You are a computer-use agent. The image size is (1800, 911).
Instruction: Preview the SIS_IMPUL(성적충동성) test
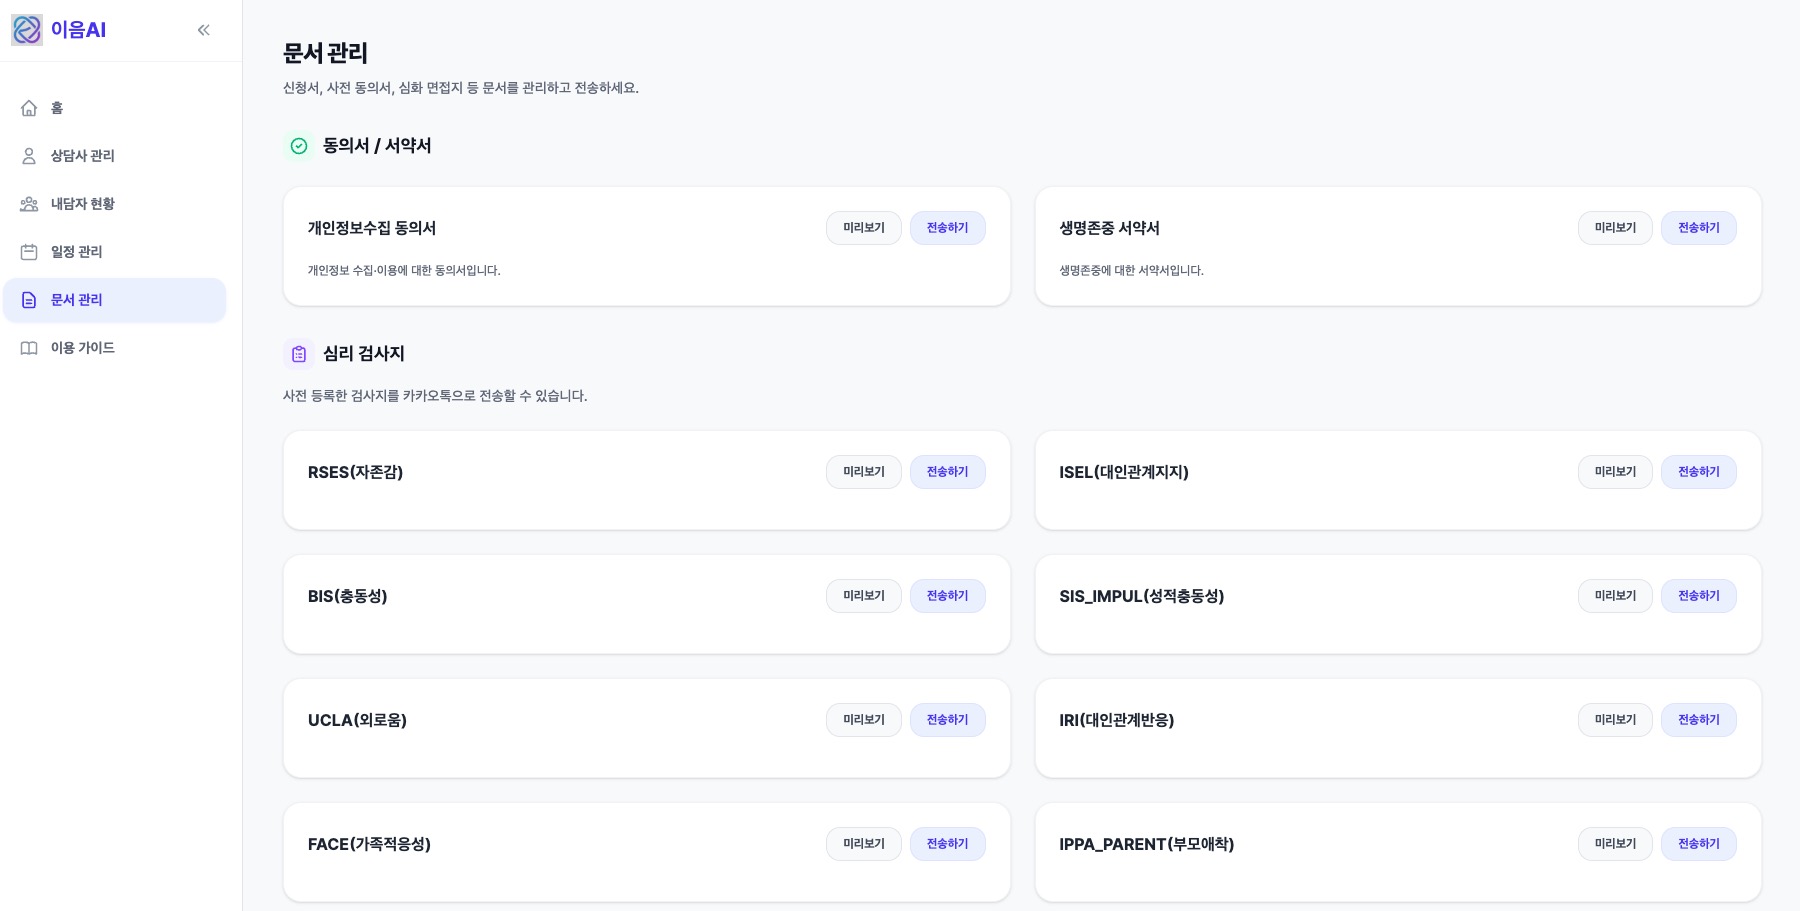(1615, 596)
